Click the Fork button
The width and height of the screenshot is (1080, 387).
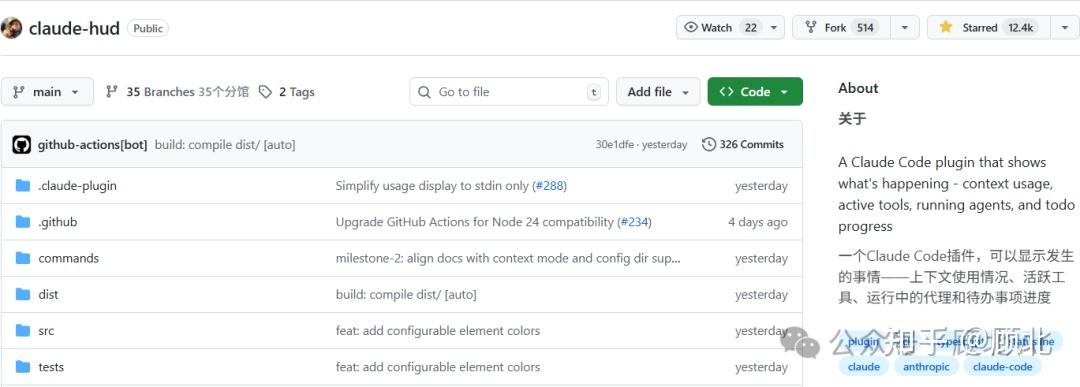(x=841, y=28)
